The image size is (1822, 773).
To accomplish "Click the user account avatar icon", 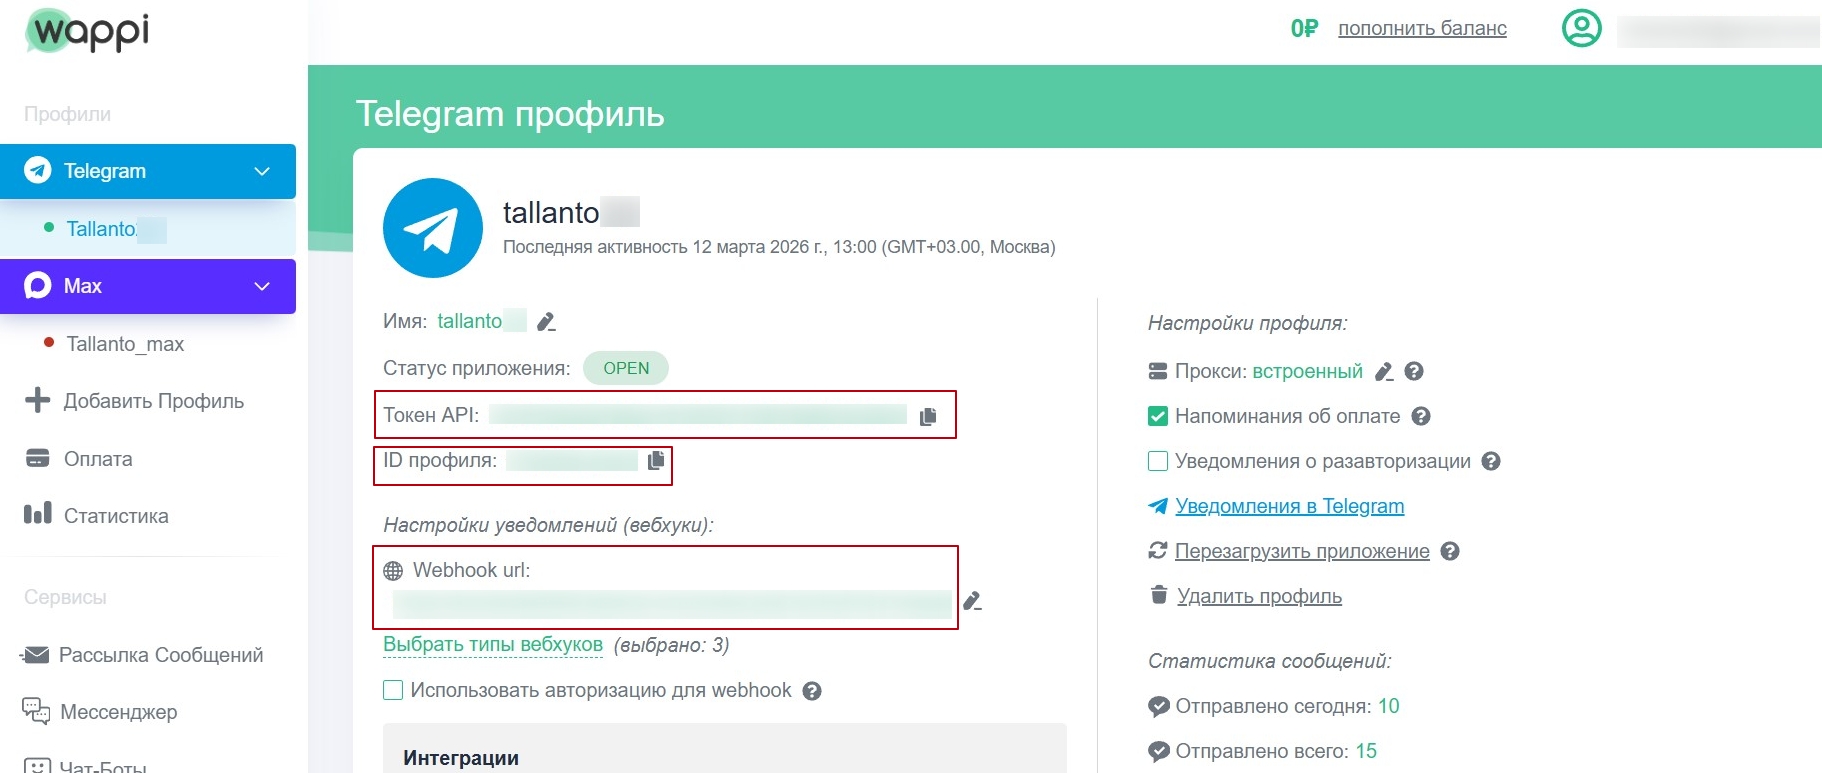I will 1581,28.
